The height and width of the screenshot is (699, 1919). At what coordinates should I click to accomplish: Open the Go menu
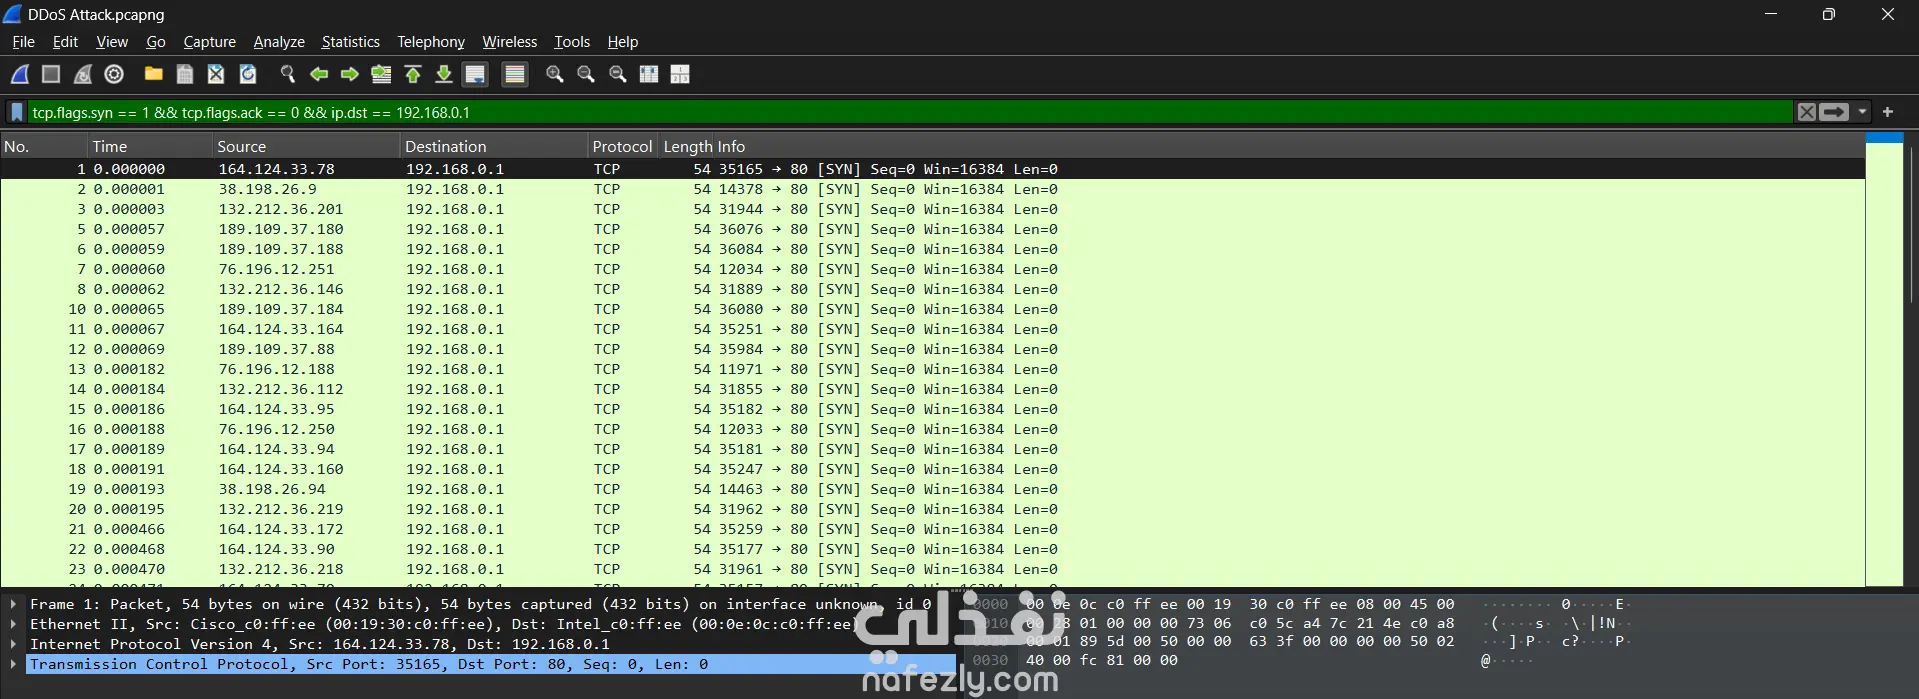(156, 42)
